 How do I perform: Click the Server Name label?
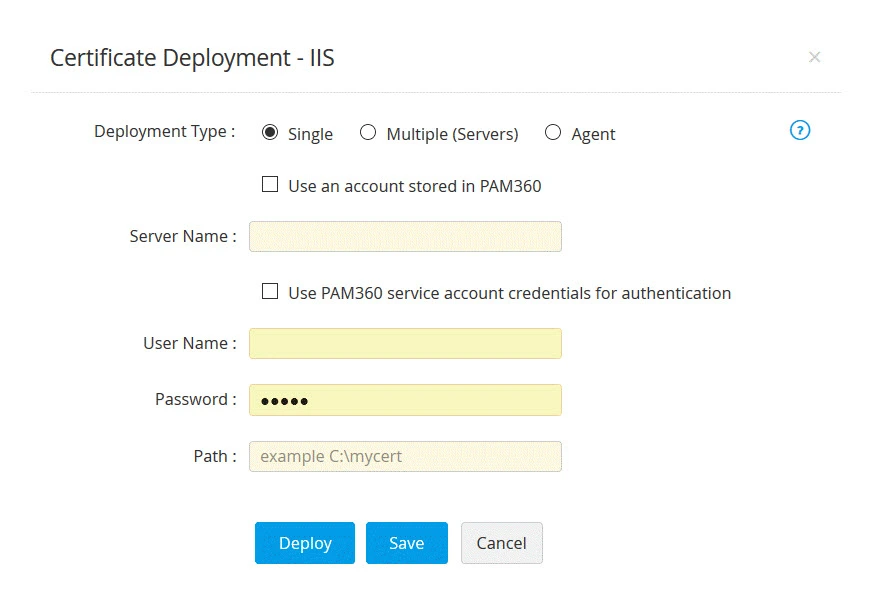pyautogui.click(x=181, y=236)
